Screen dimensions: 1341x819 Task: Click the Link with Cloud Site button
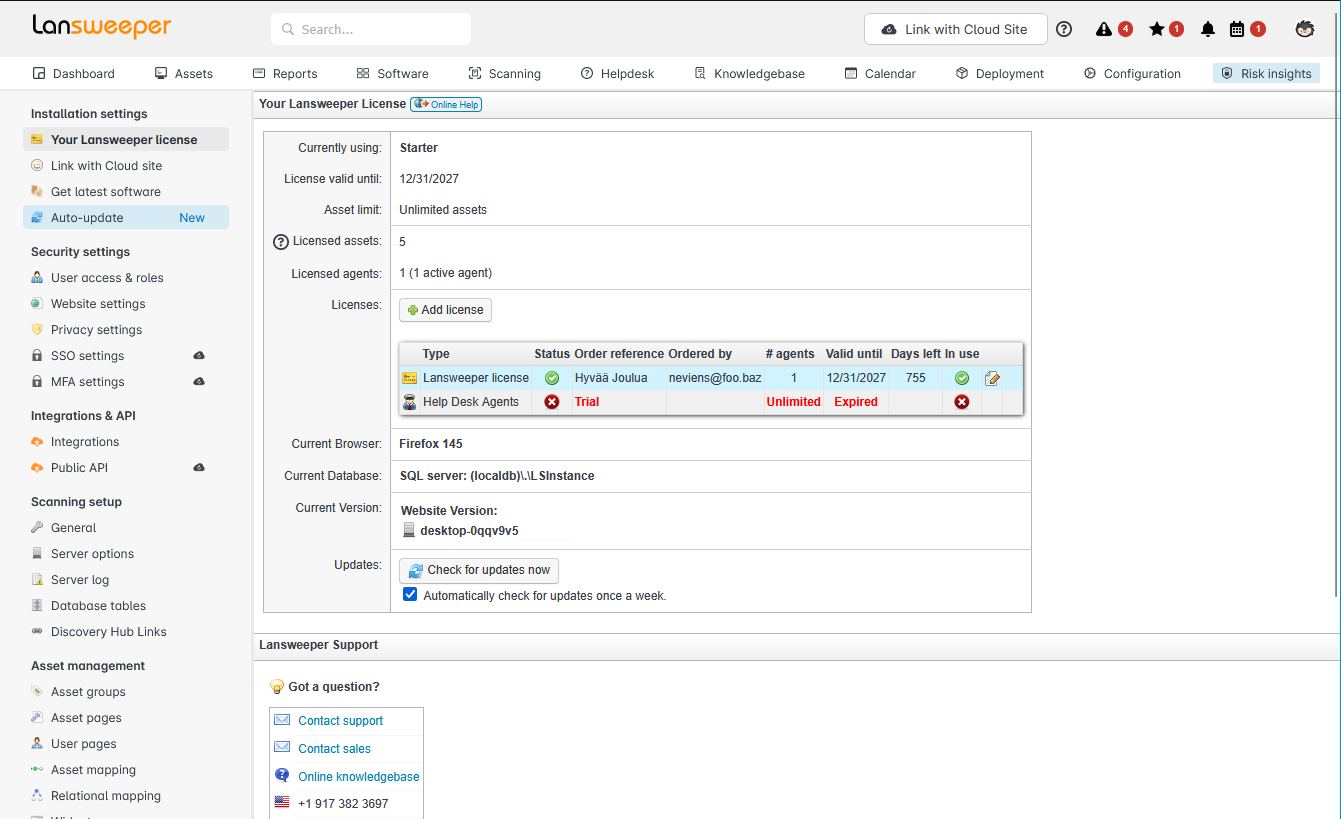click(956, 29)
